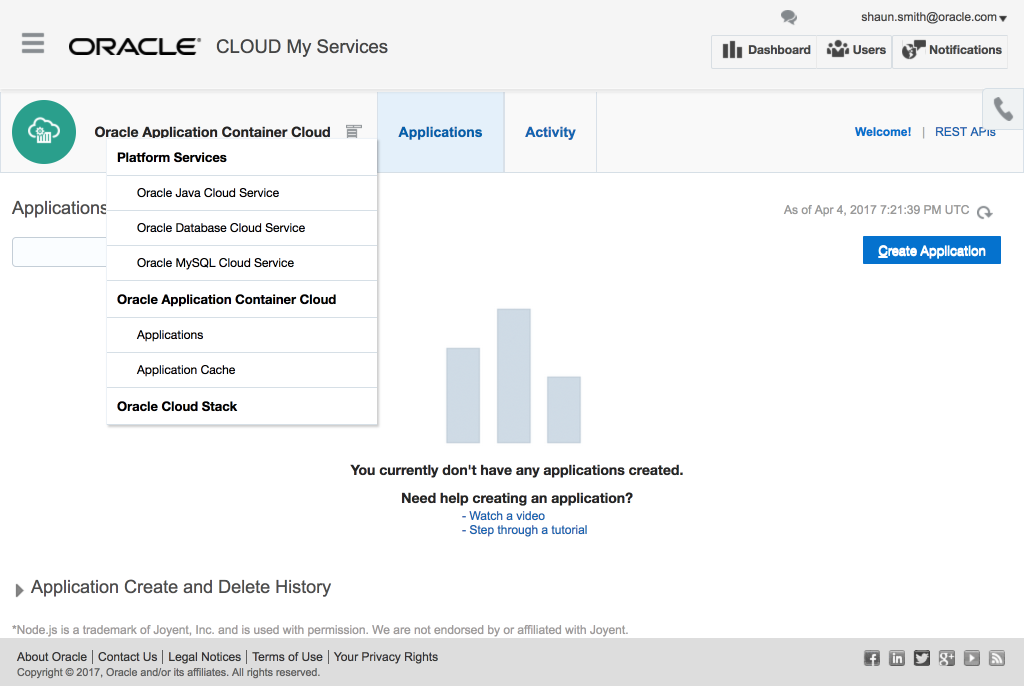Open Oracle's Twitter page
Viewport: 1024px width, 690px height.
pos(921,658)
